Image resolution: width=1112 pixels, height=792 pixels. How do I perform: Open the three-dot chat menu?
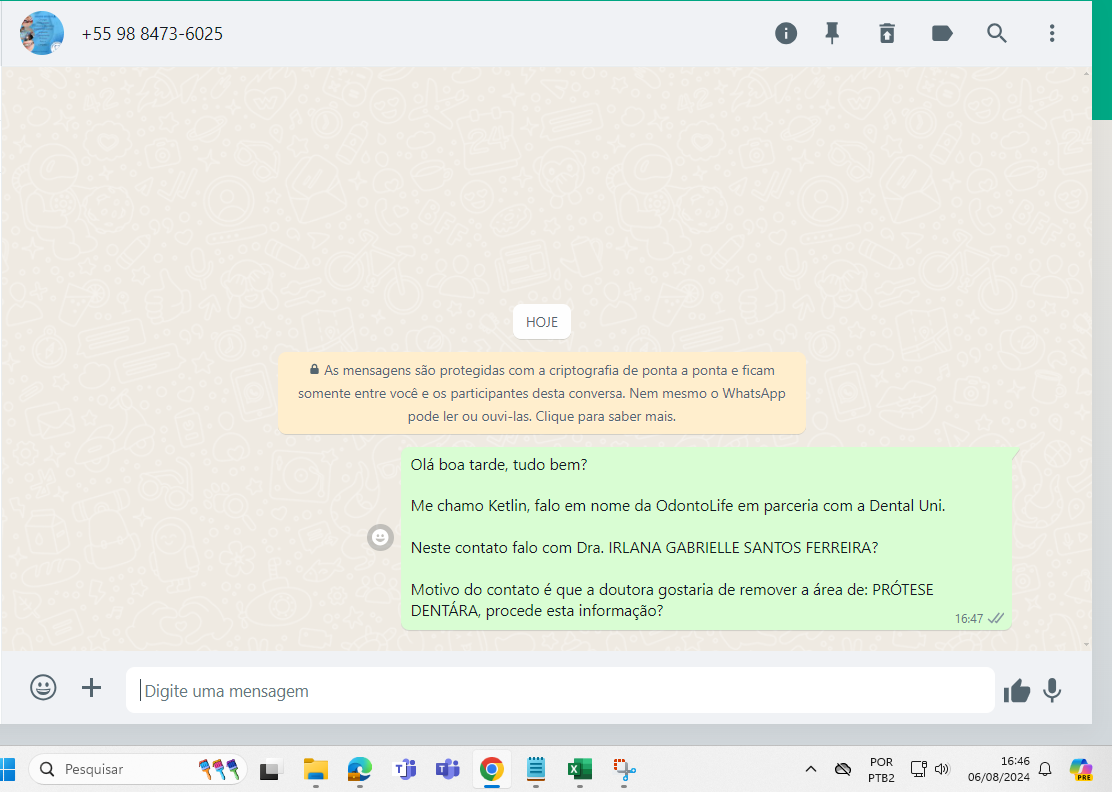coord(1052,33)
